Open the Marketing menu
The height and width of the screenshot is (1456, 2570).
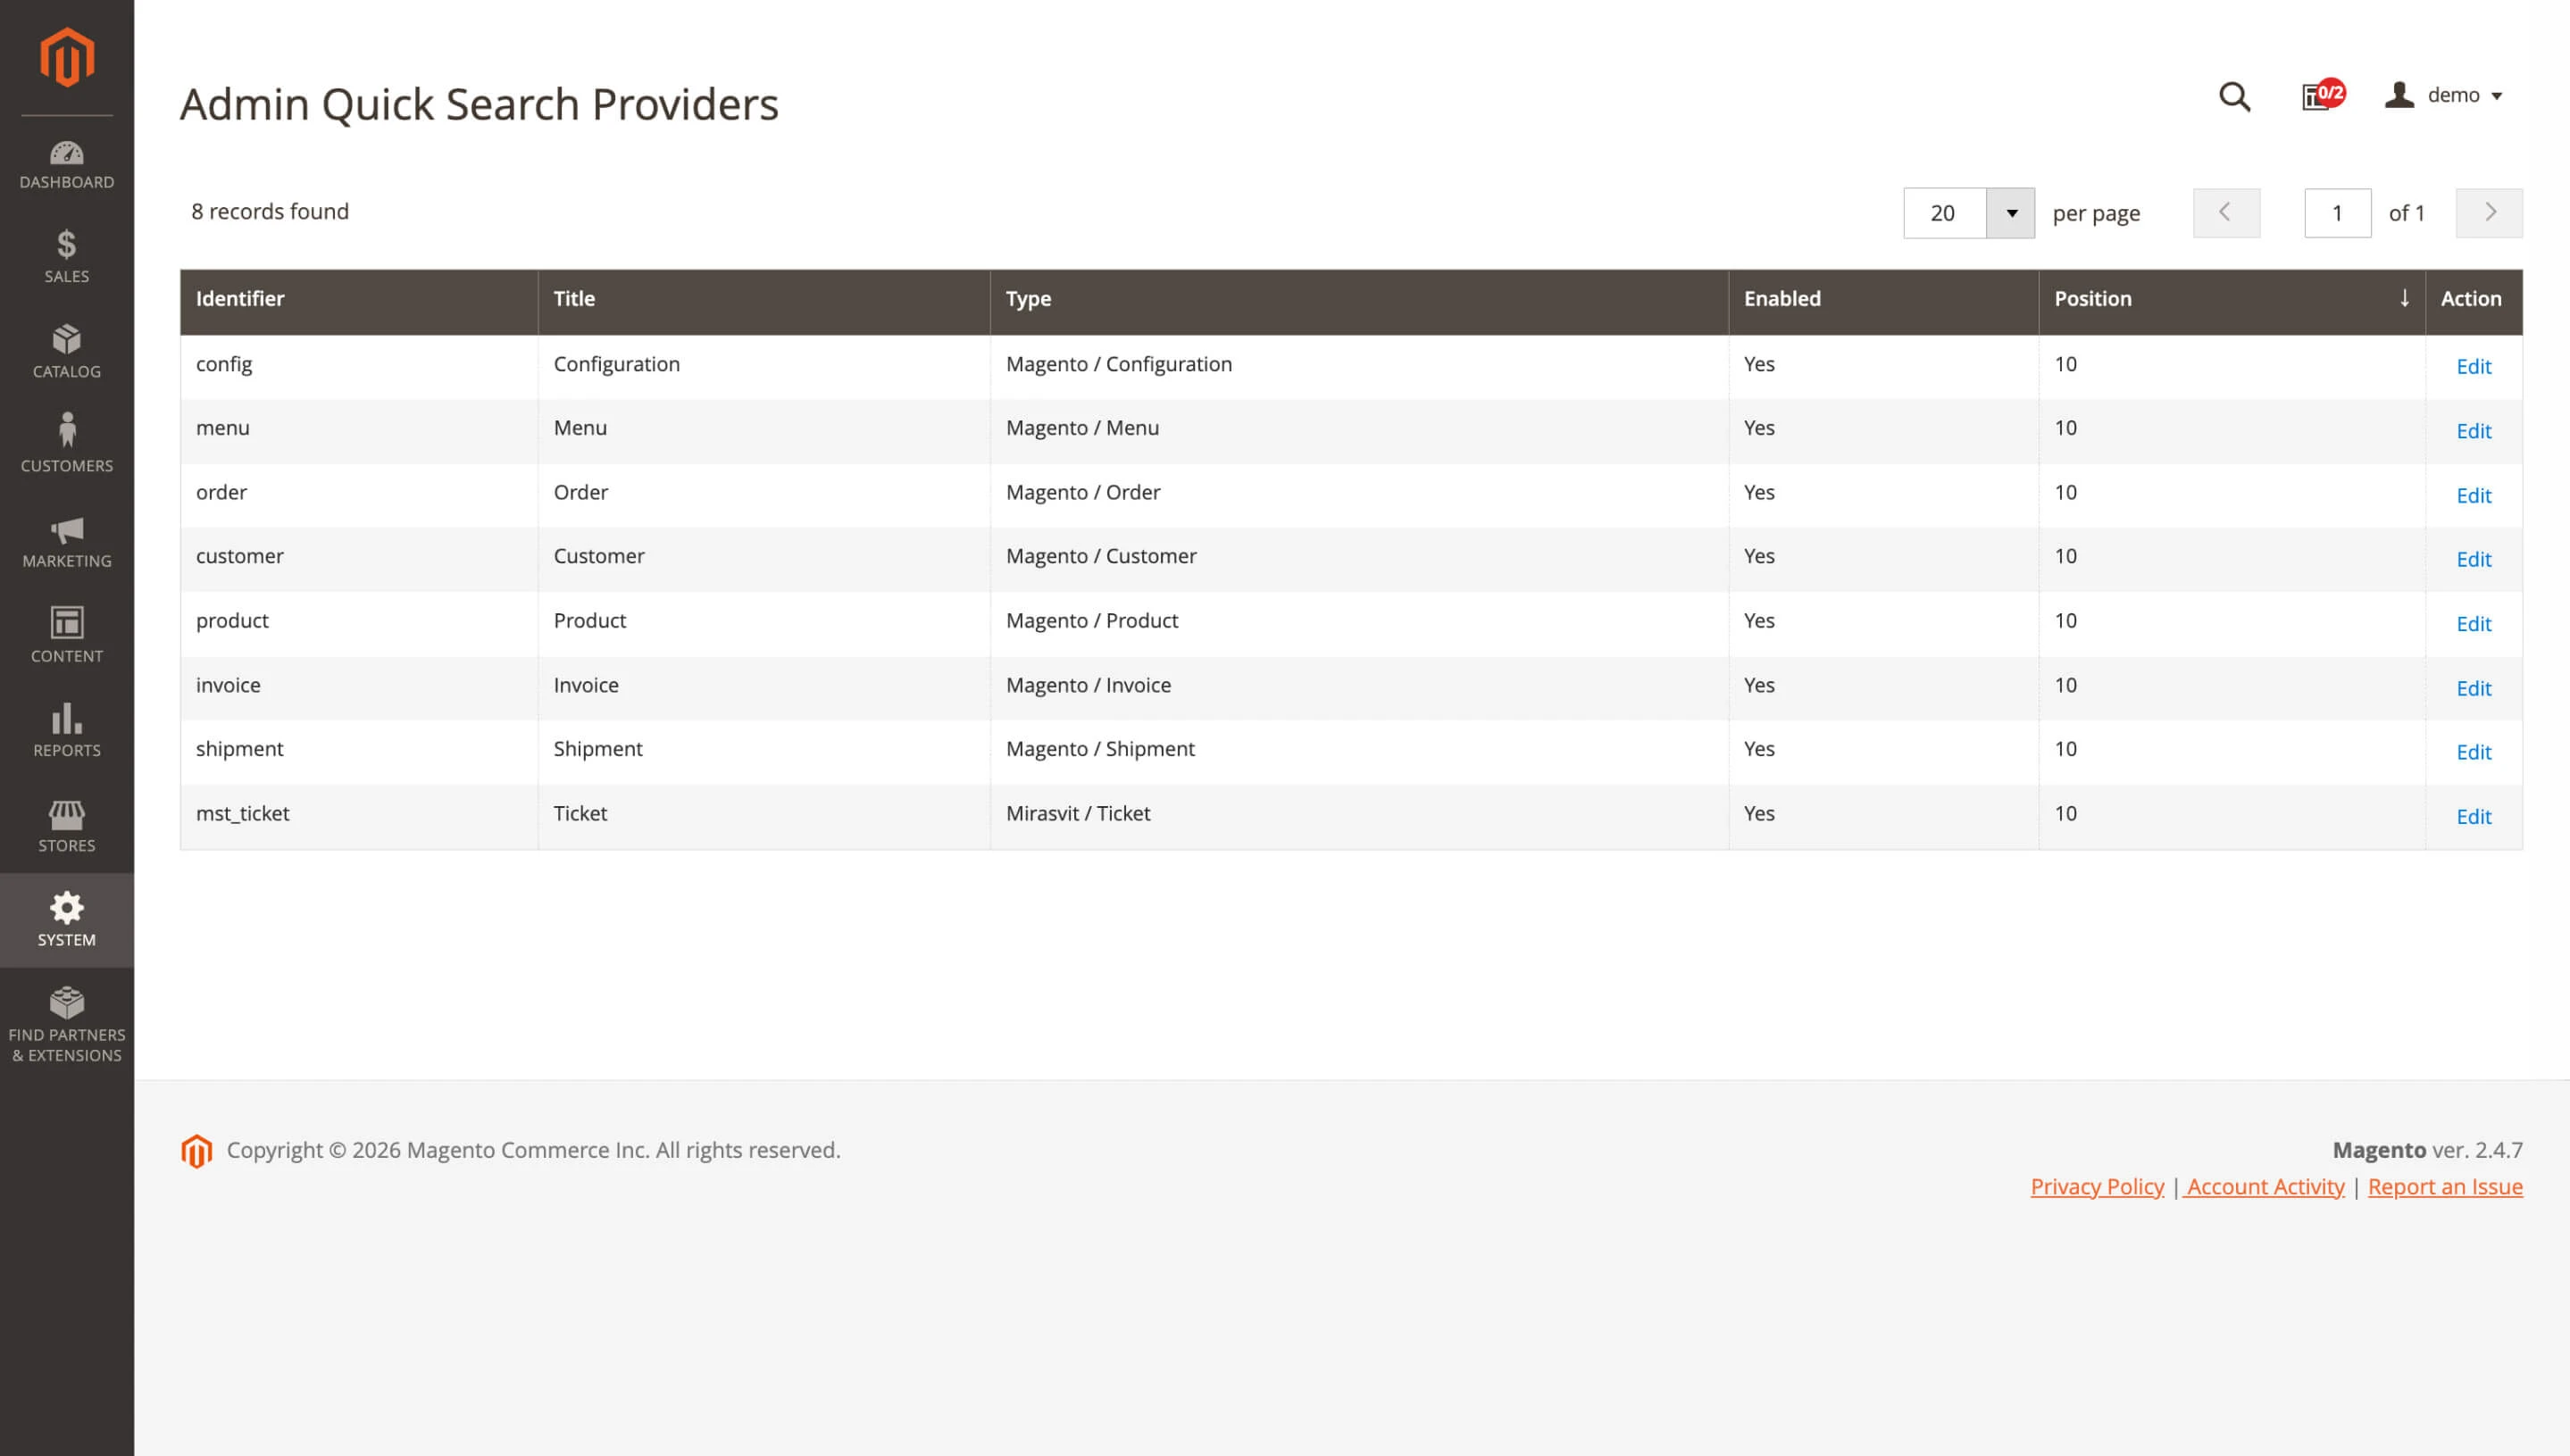click(x=67, y=542)
